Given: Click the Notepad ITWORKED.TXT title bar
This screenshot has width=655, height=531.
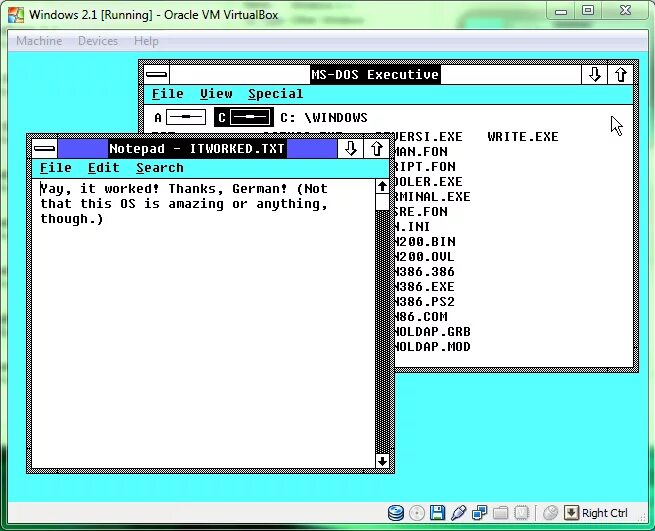Looking at the screenshot, I should pyautogui.click(x=197, y=149).
